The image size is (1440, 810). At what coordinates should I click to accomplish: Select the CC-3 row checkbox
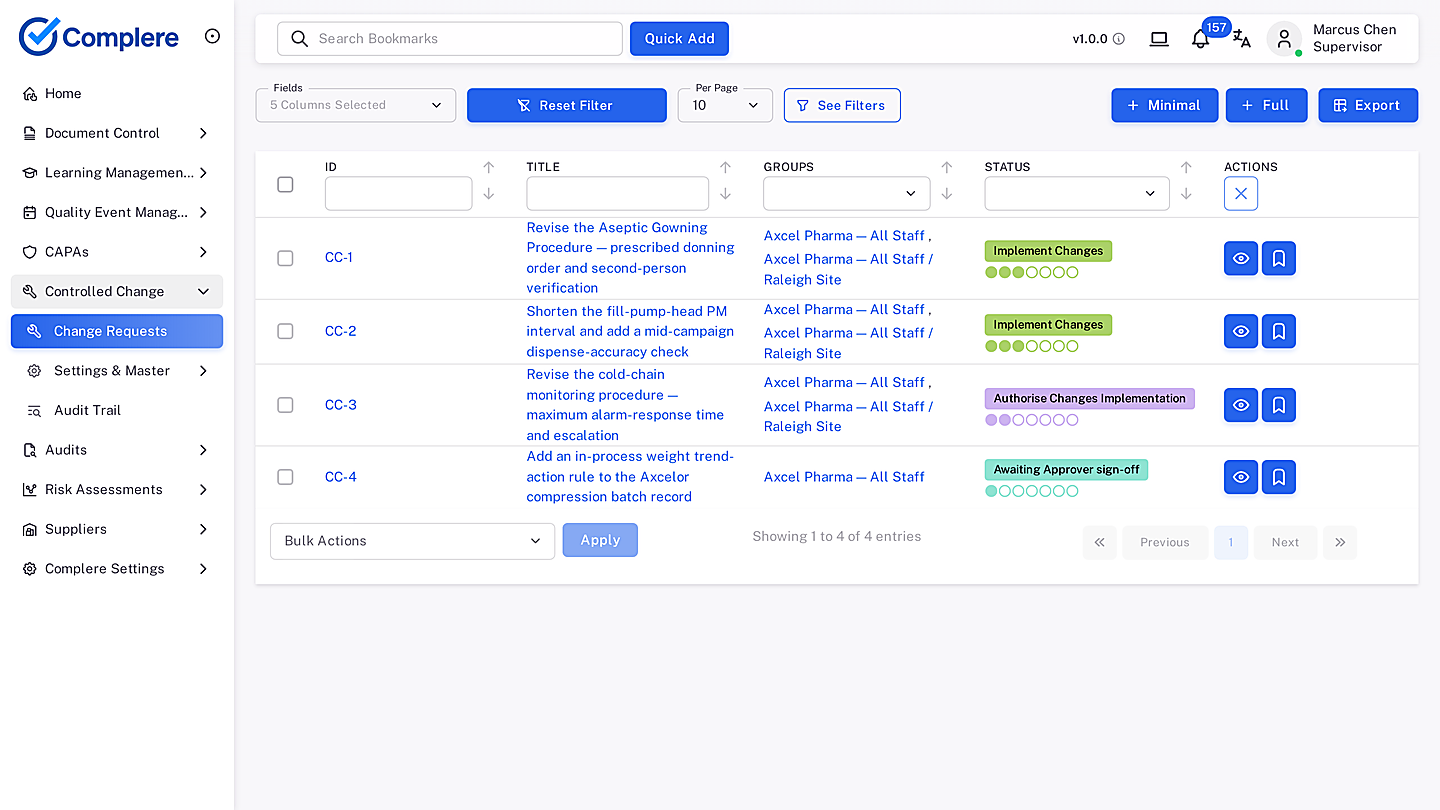(285, 405)
